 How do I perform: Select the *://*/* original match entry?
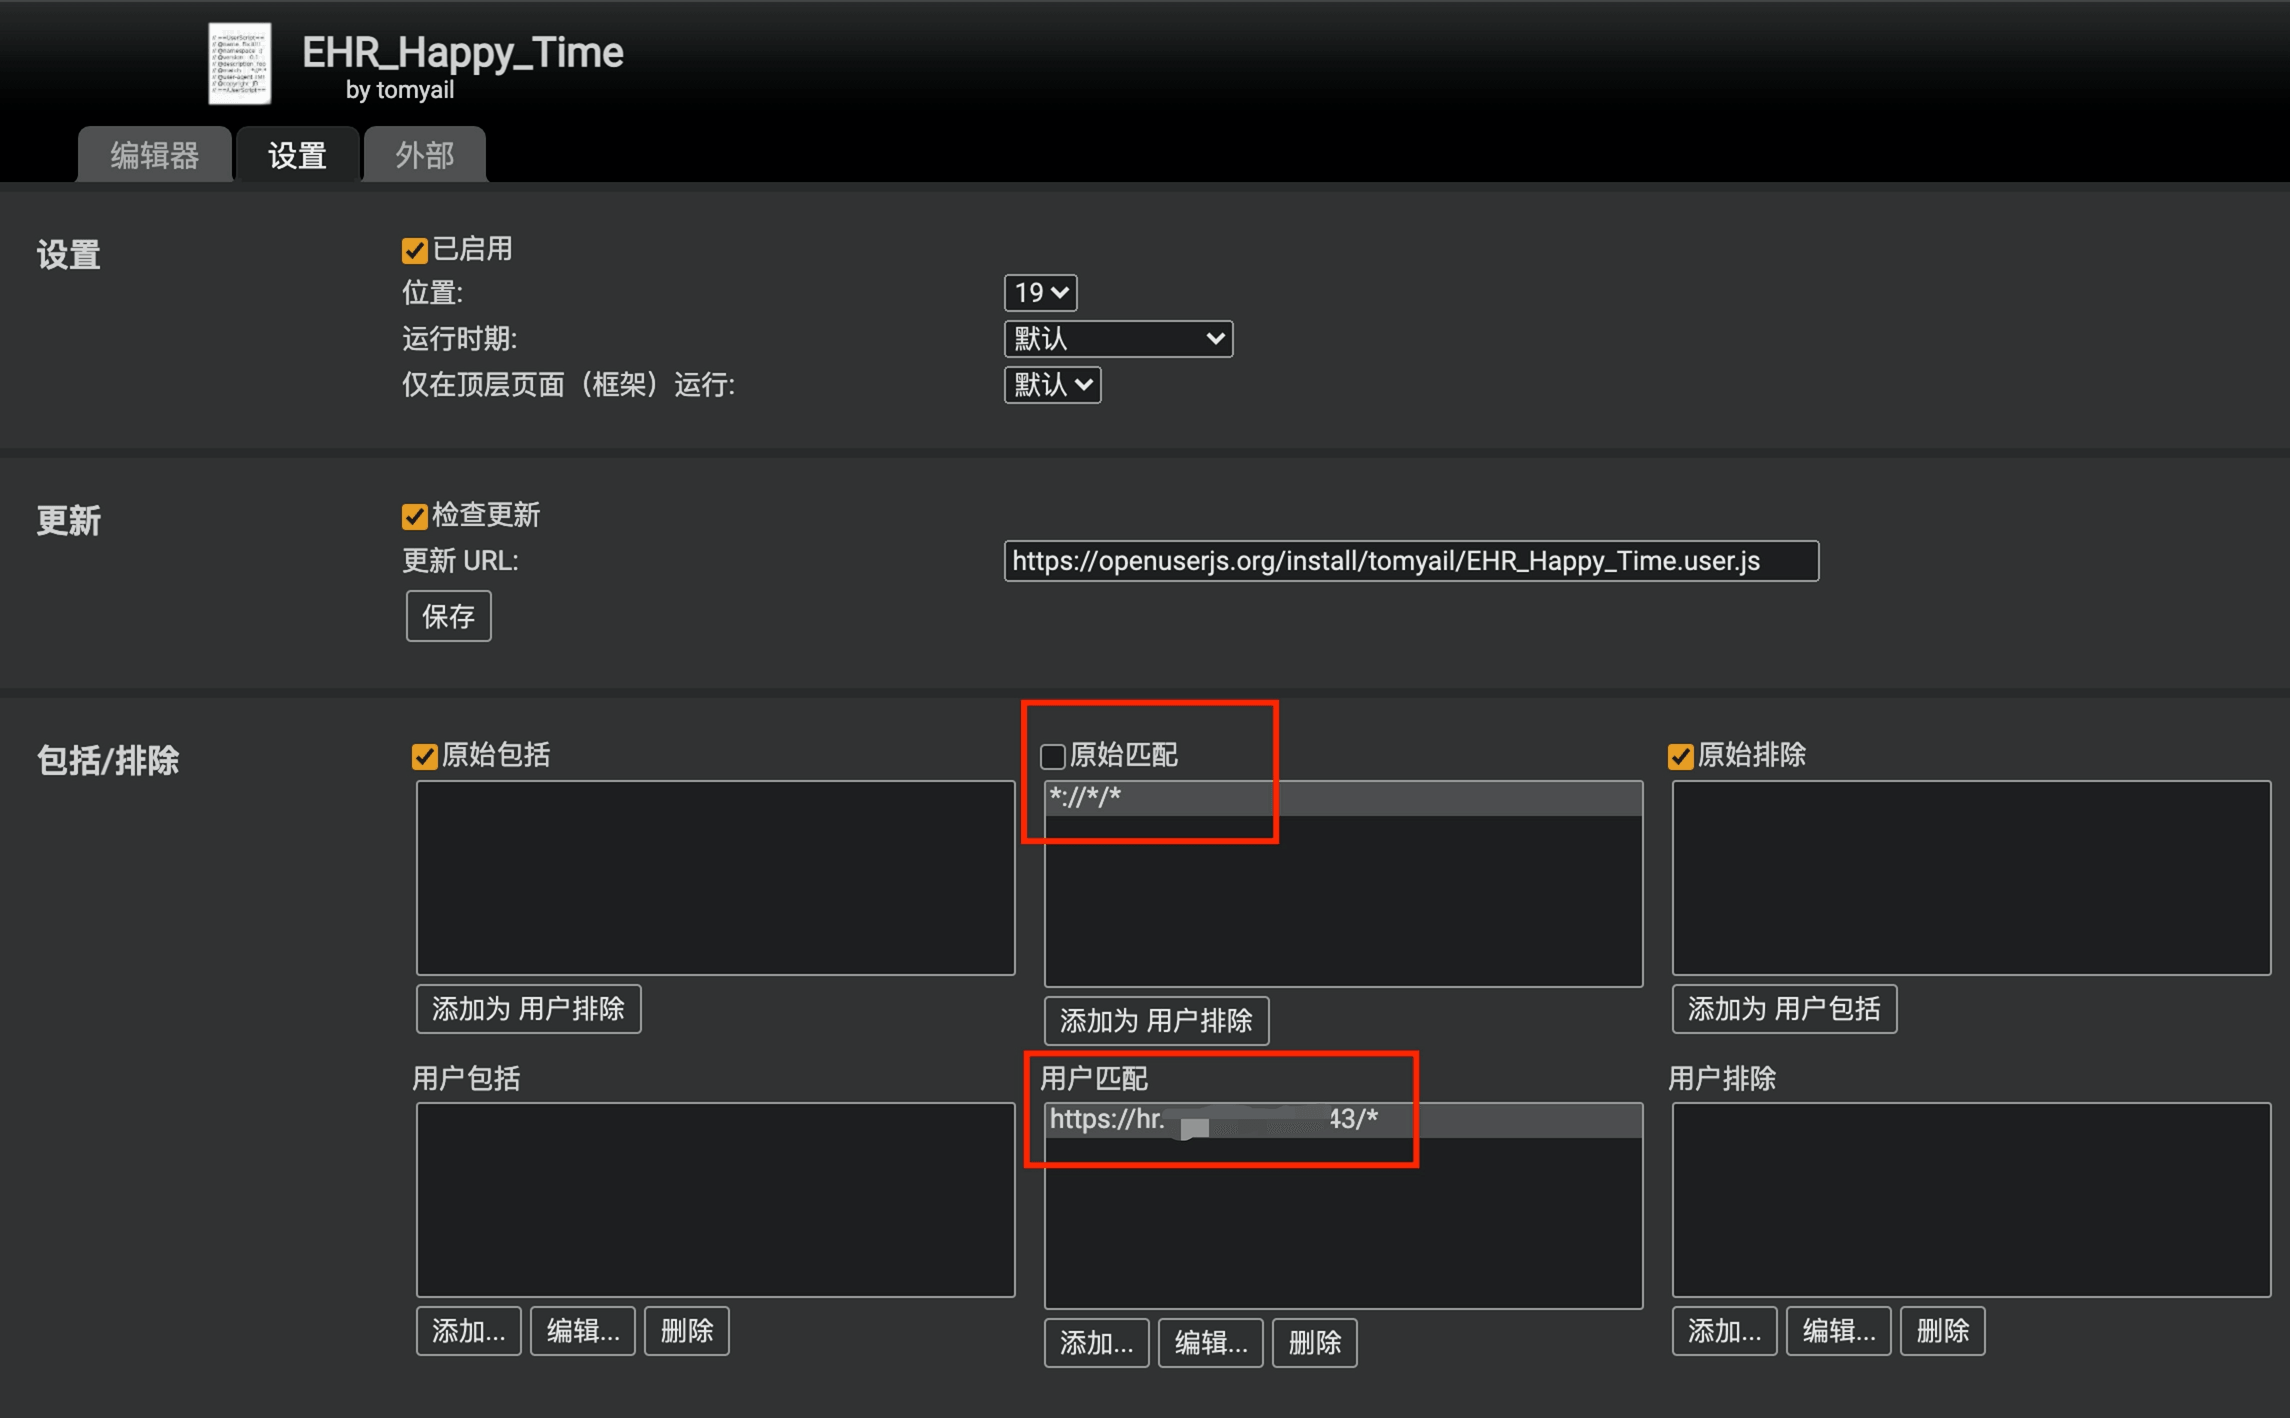(1342, 798)
